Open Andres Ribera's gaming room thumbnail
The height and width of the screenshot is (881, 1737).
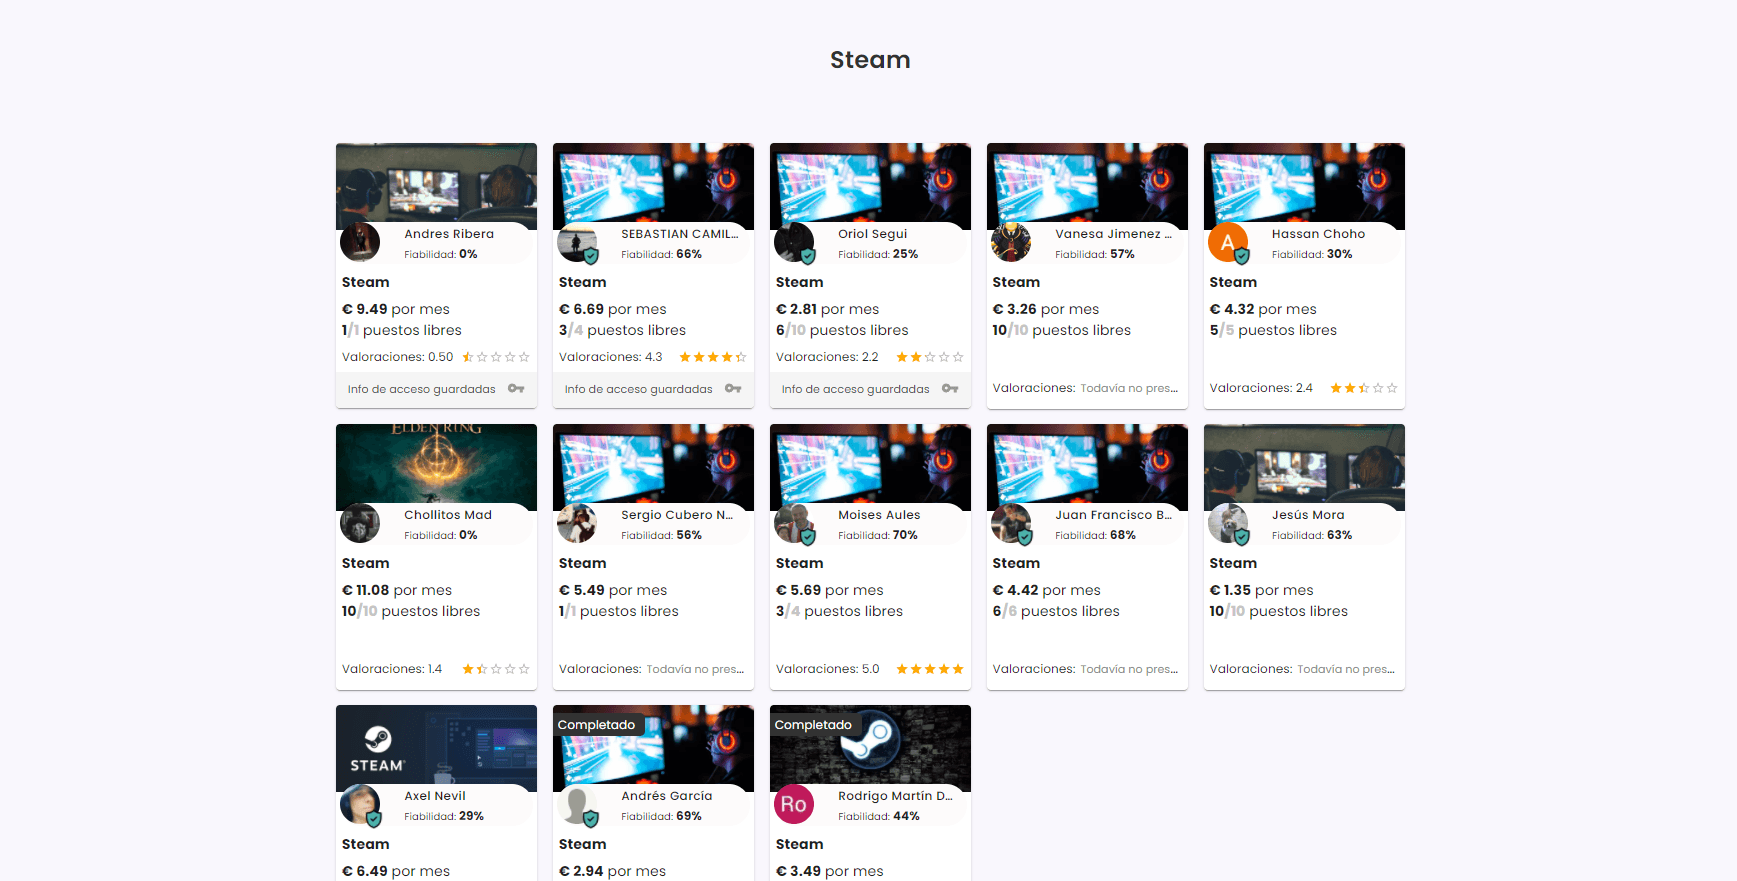436,186
